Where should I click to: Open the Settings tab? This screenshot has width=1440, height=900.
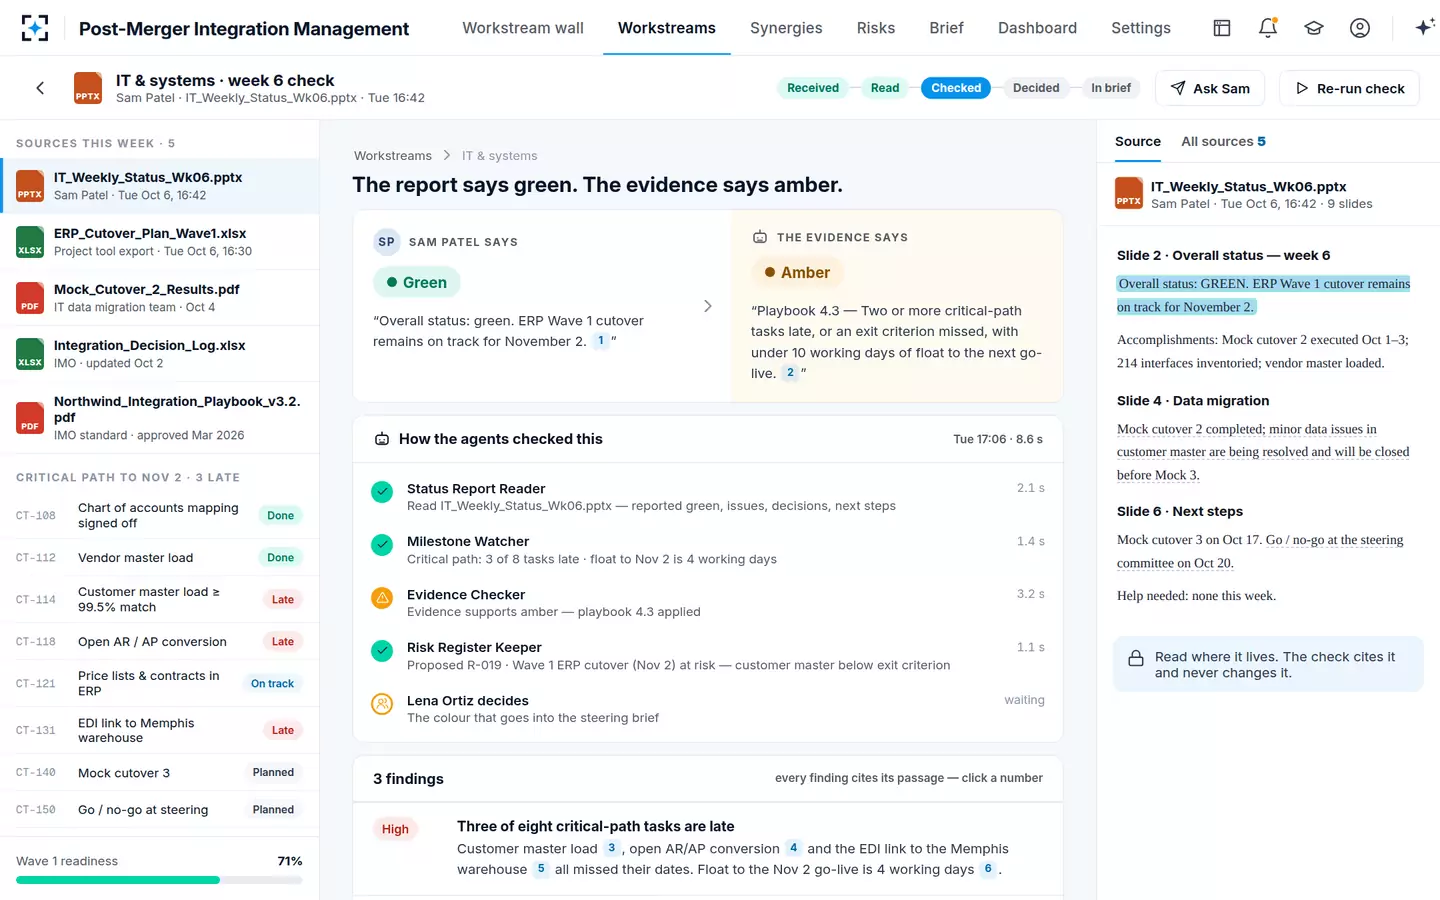1141,28
